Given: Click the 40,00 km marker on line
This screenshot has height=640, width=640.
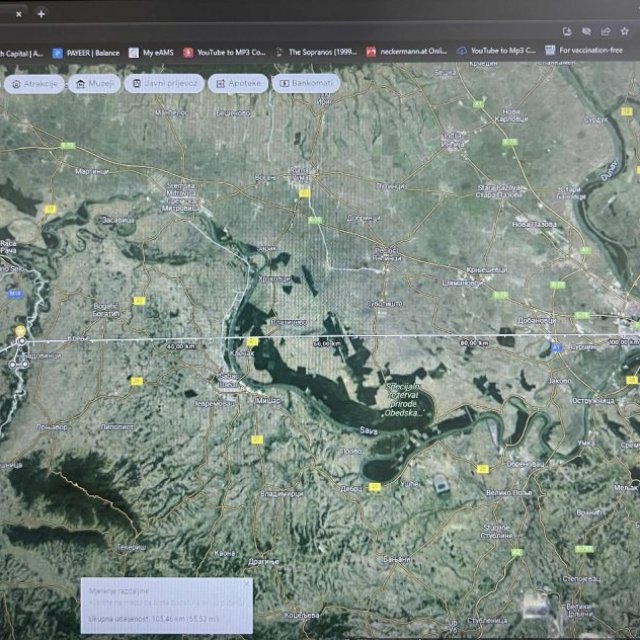Looking at the screenshot, I should pyautogui.click(x=182, y=346).
